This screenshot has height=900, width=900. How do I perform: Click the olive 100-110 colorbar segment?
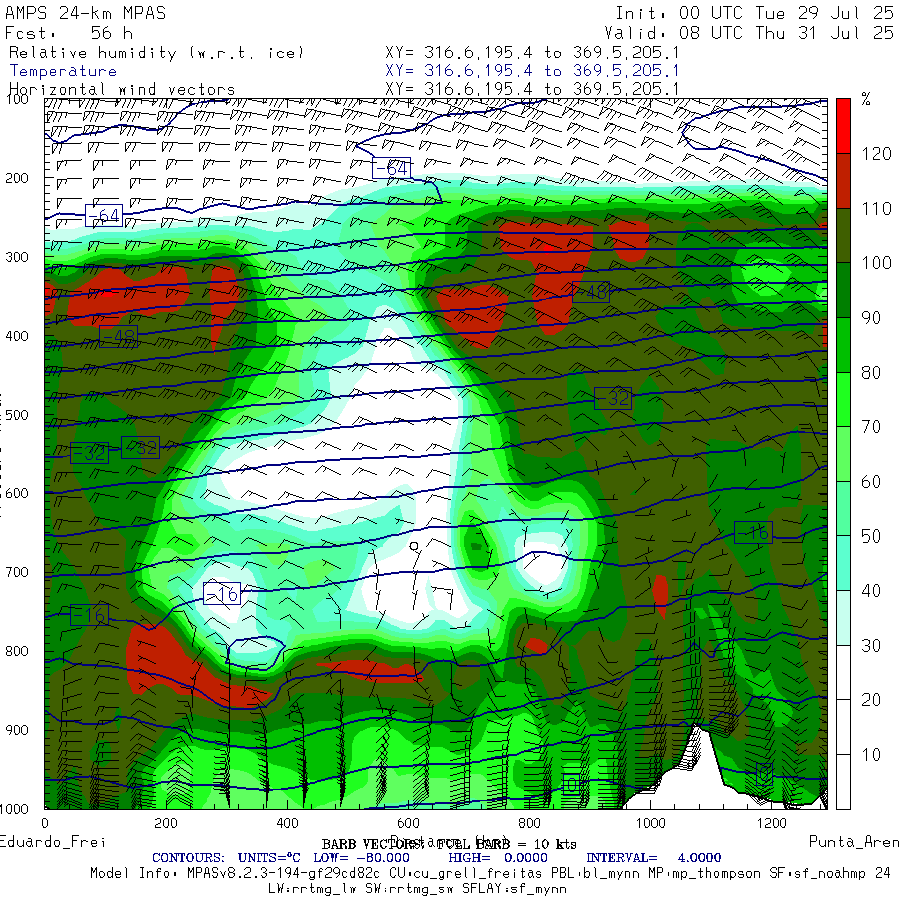[843, 235]
